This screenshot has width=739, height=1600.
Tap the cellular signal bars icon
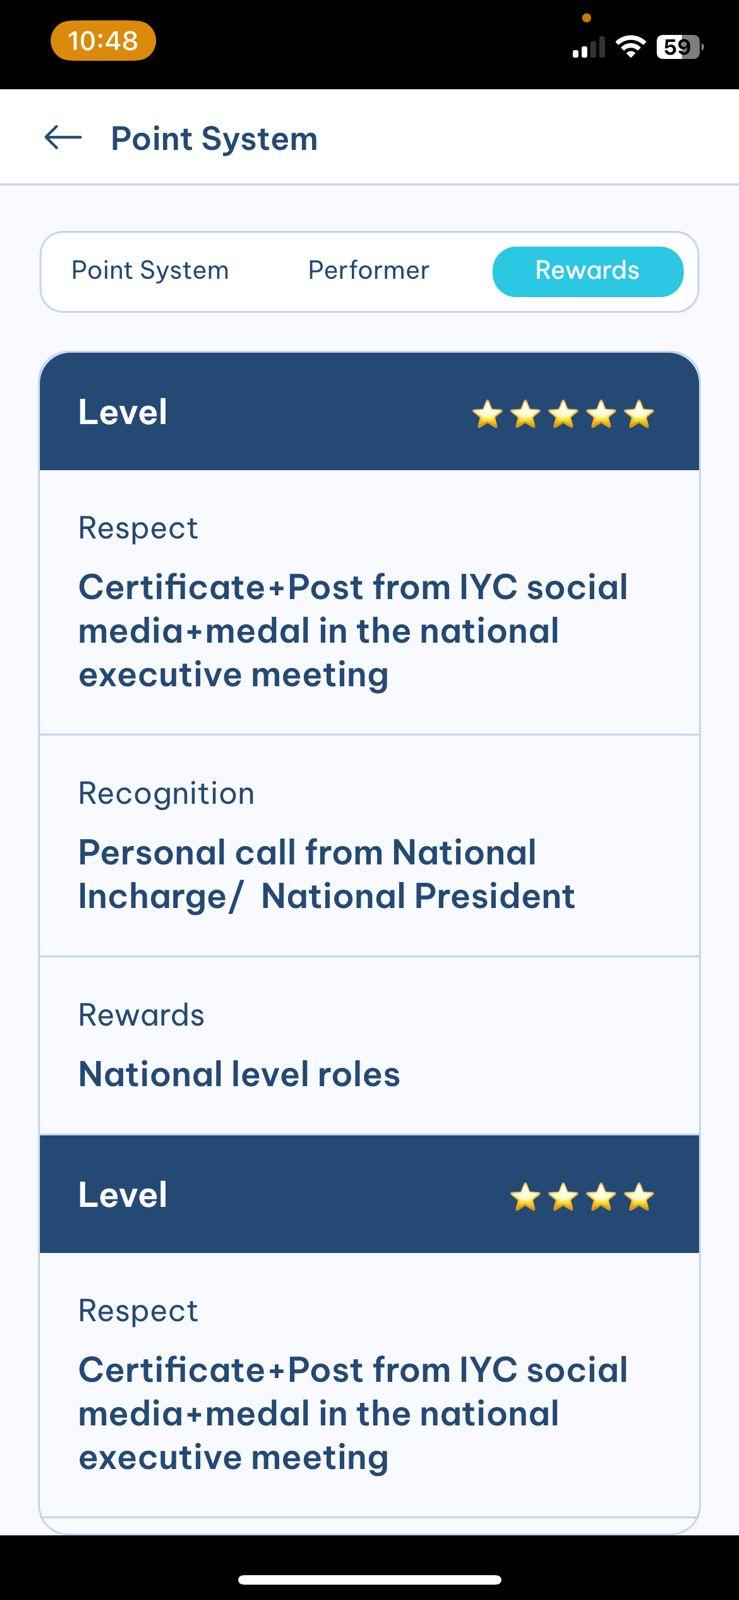click(588, 47)
